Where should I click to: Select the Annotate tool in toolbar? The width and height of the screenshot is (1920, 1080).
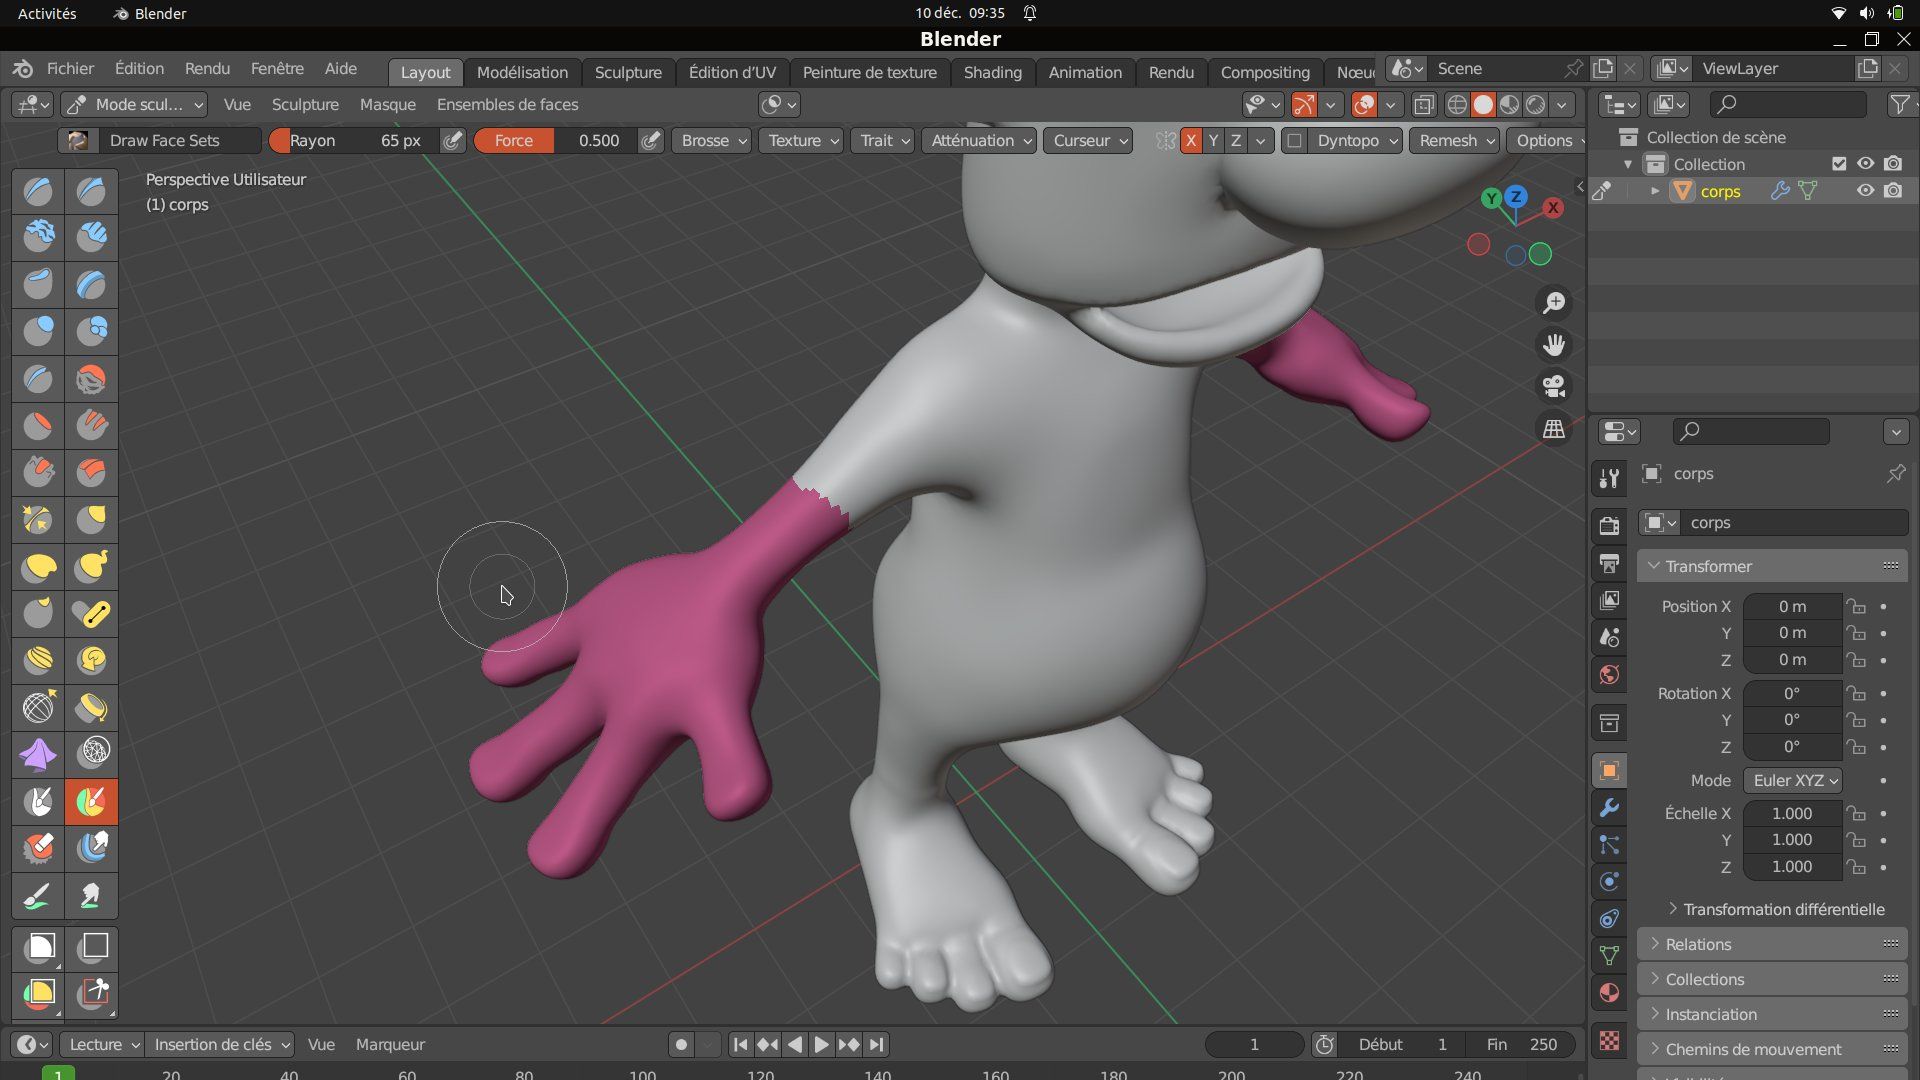click(39, 896)
